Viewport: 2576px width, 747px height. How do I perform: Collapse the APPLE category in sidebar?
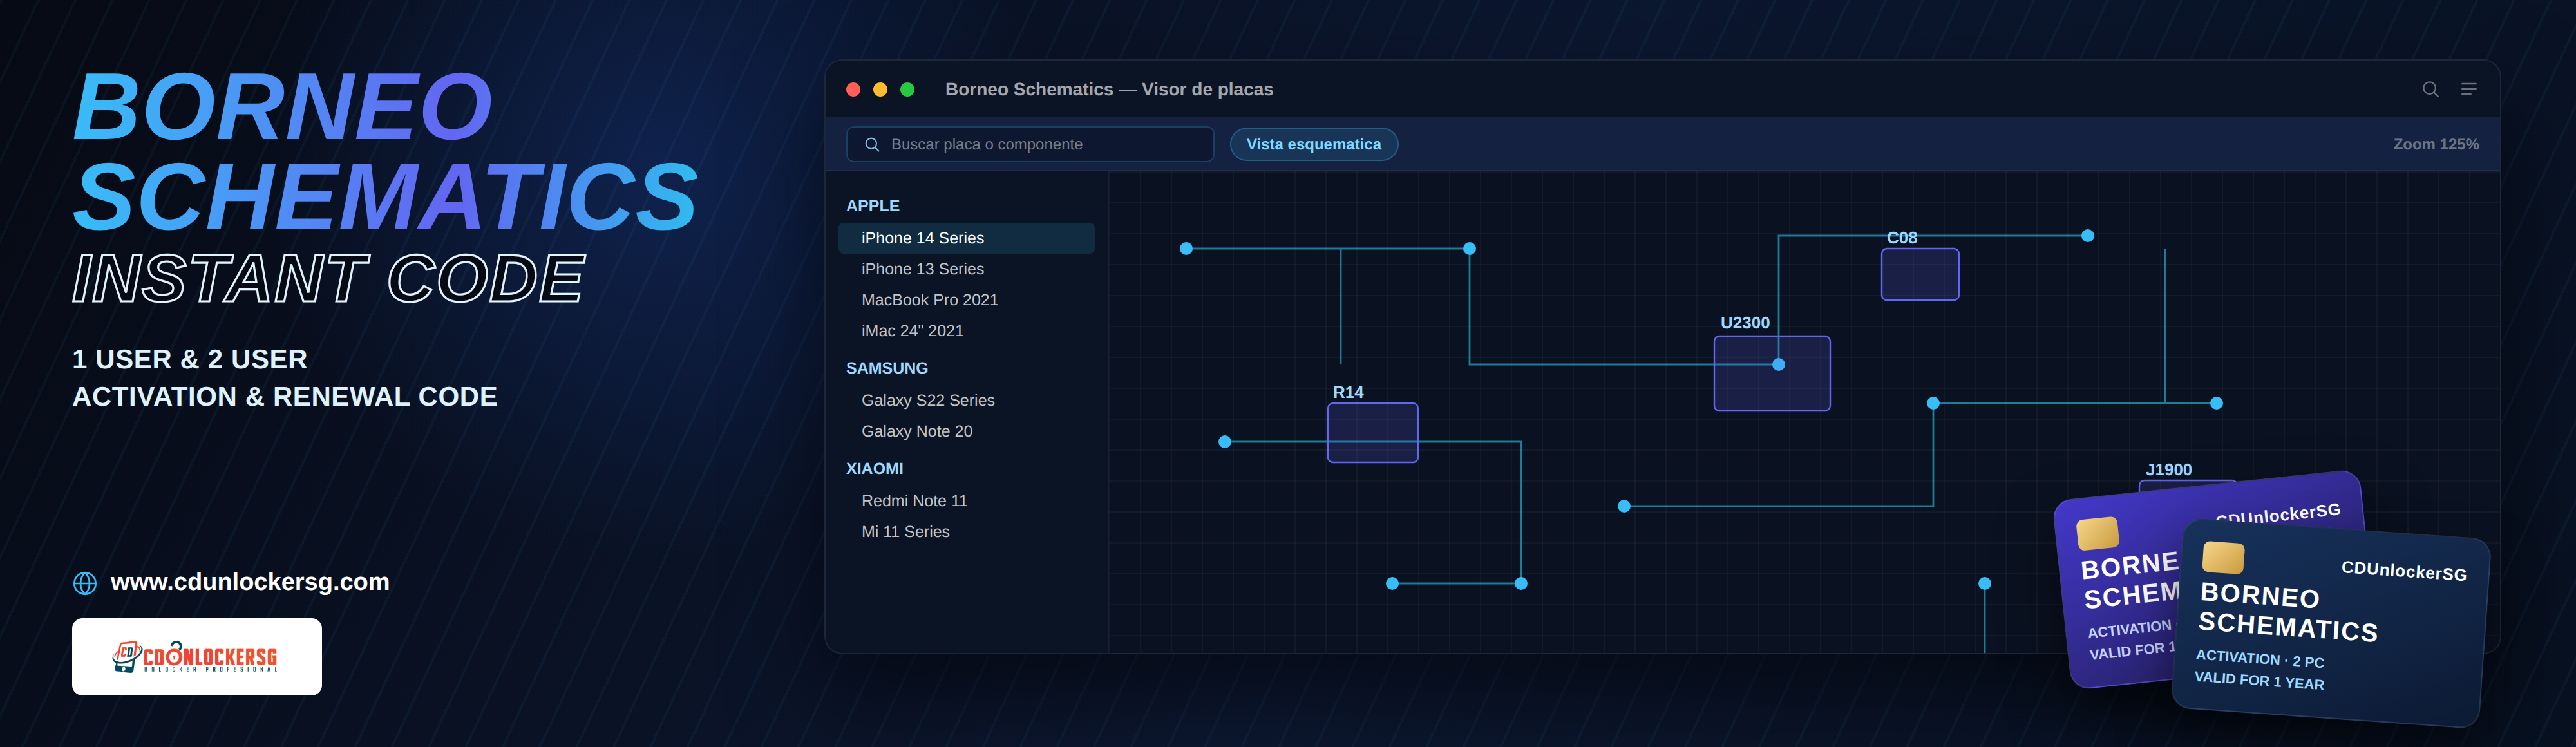coord(872,205)
